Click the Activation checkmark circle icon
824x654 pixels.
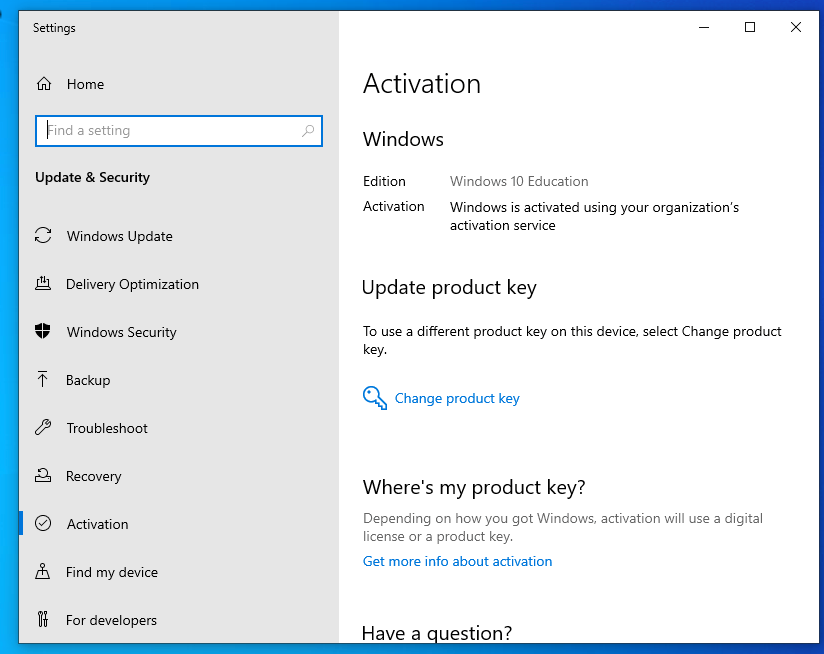click(43, 523)
